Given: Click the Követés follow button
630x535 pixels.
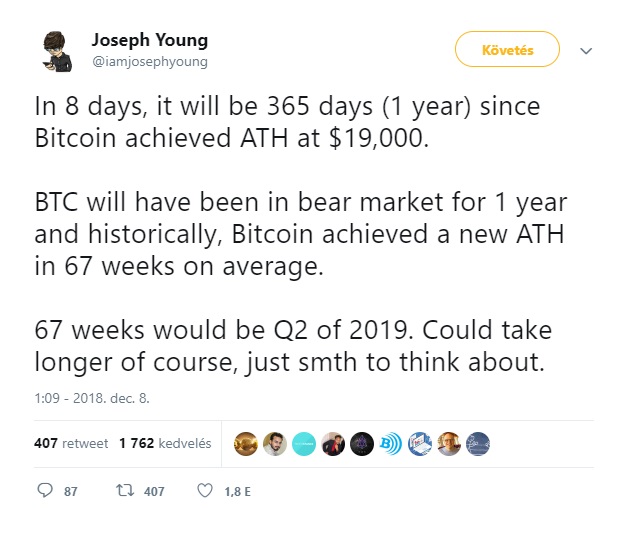Looking at the screenshot, I should click(x=507, y=49).
